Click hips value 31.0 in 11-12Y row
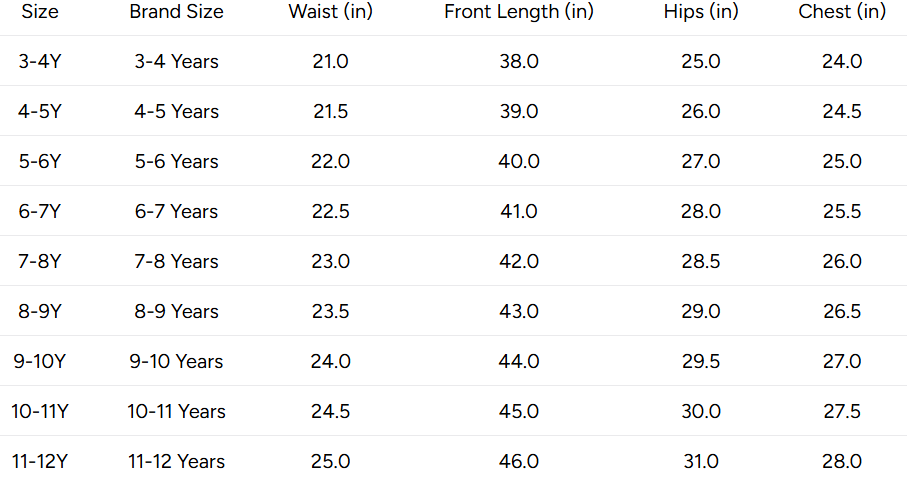907x482 pixels. 701,461
